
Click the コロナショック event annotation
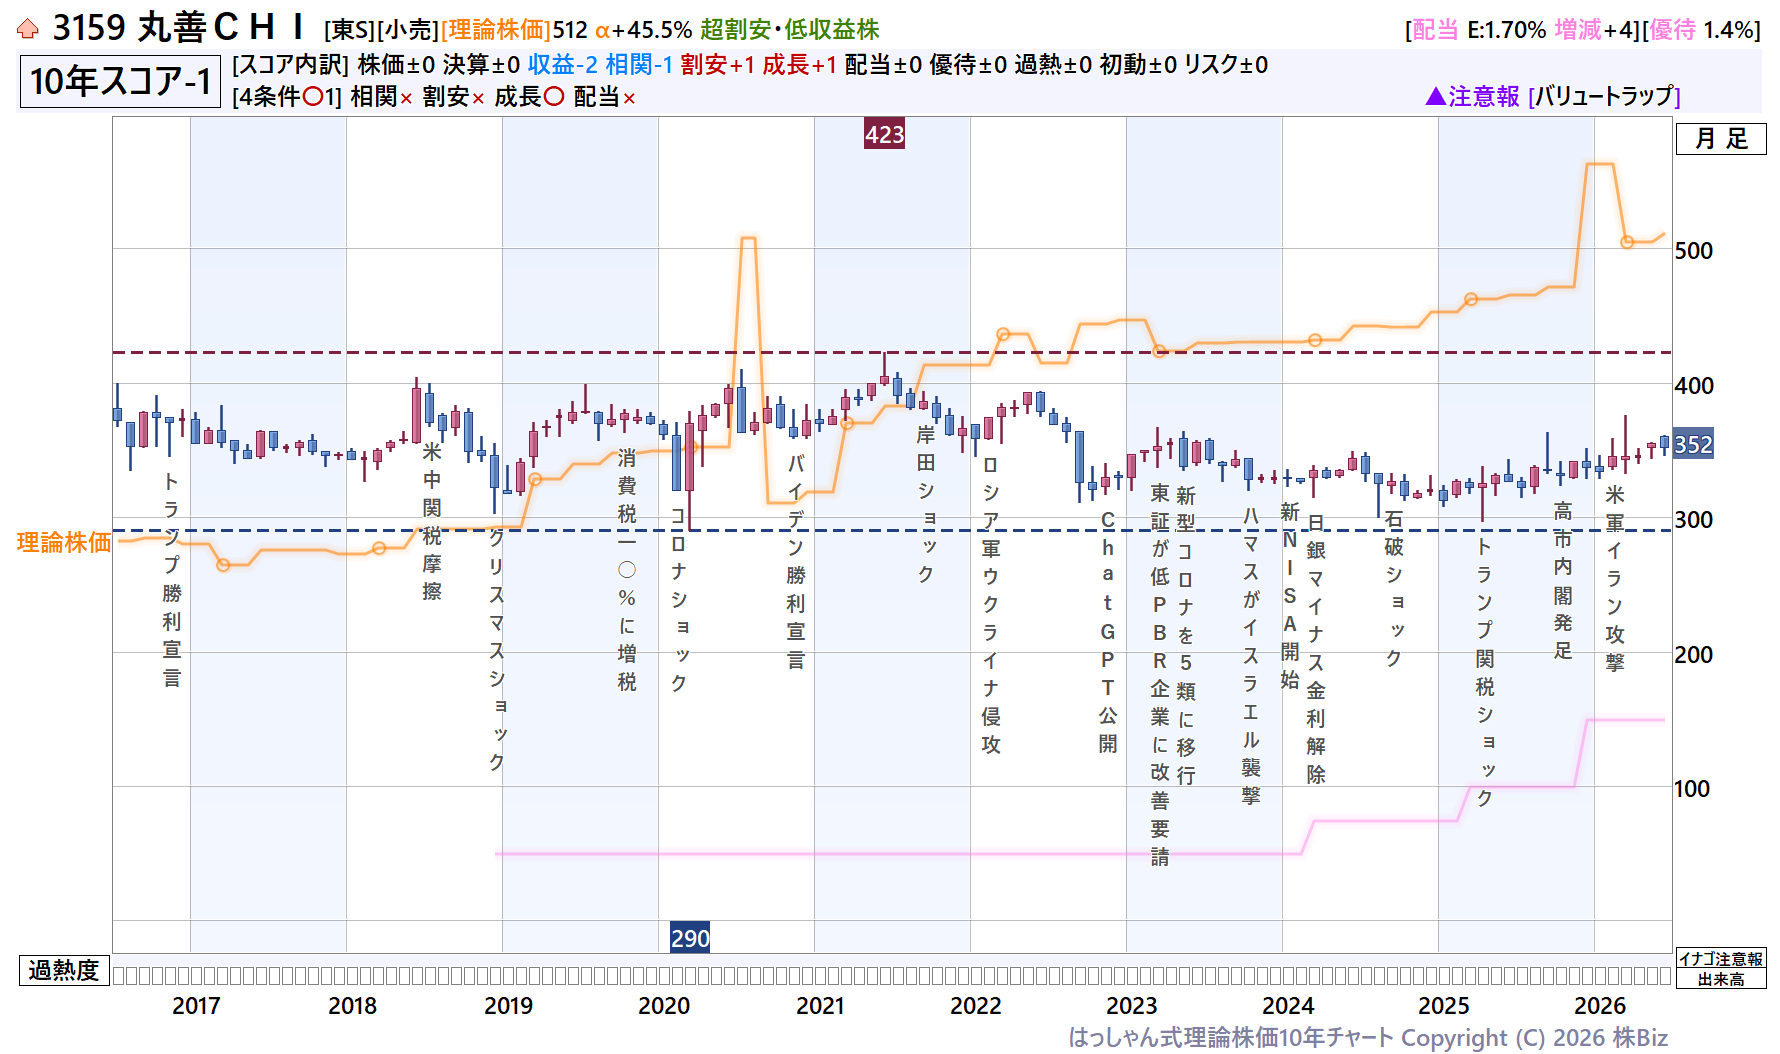point(678,599)
